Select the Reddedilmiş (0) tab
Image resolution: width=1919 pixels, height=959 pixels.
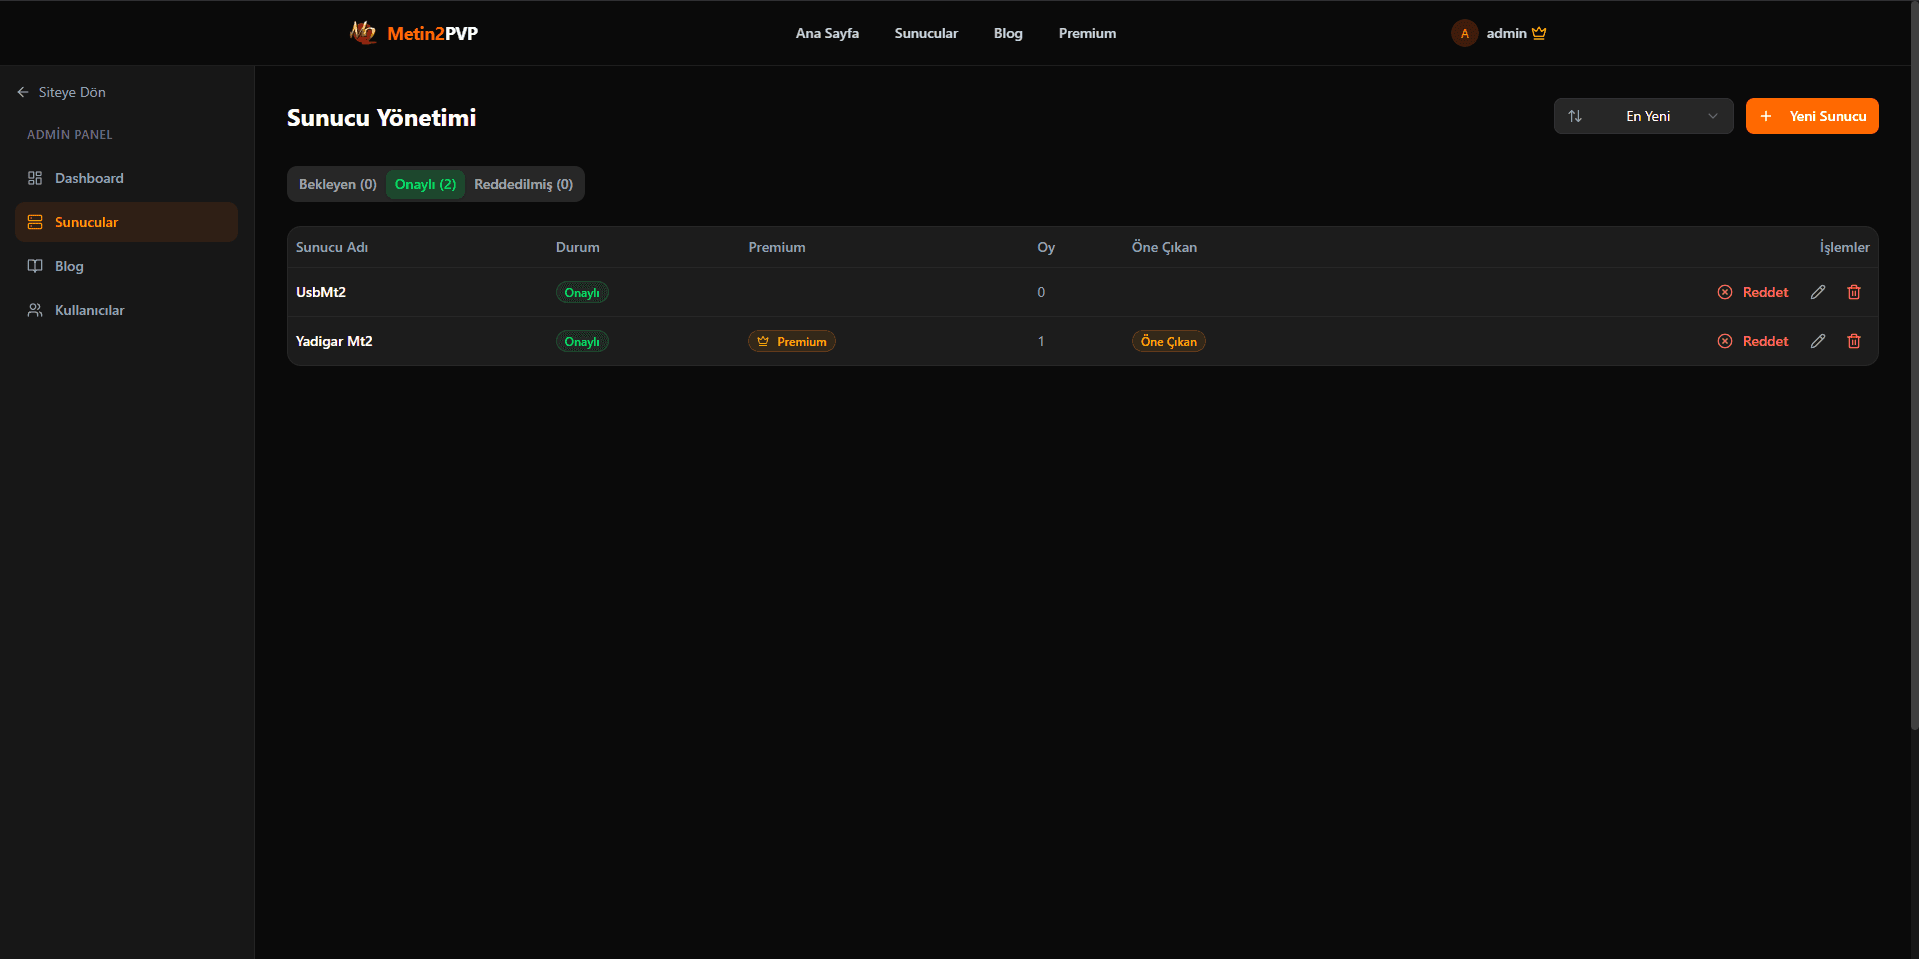(523, 184)
